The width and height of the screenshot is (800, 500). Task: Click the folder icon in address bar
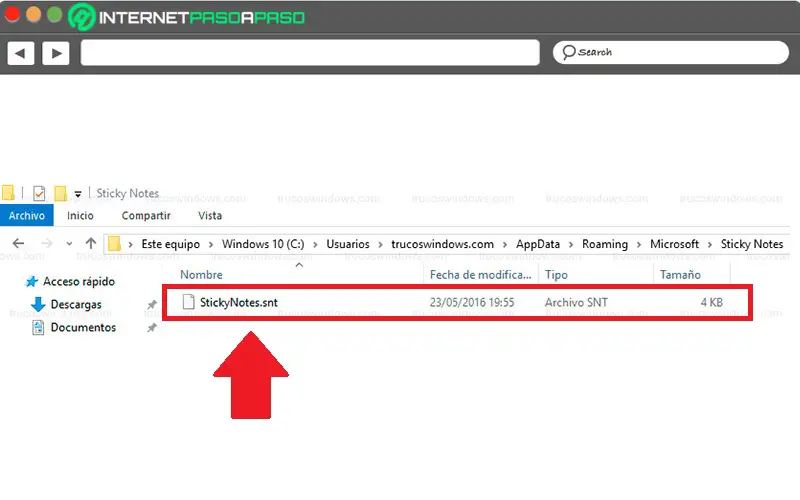[114, 244]
